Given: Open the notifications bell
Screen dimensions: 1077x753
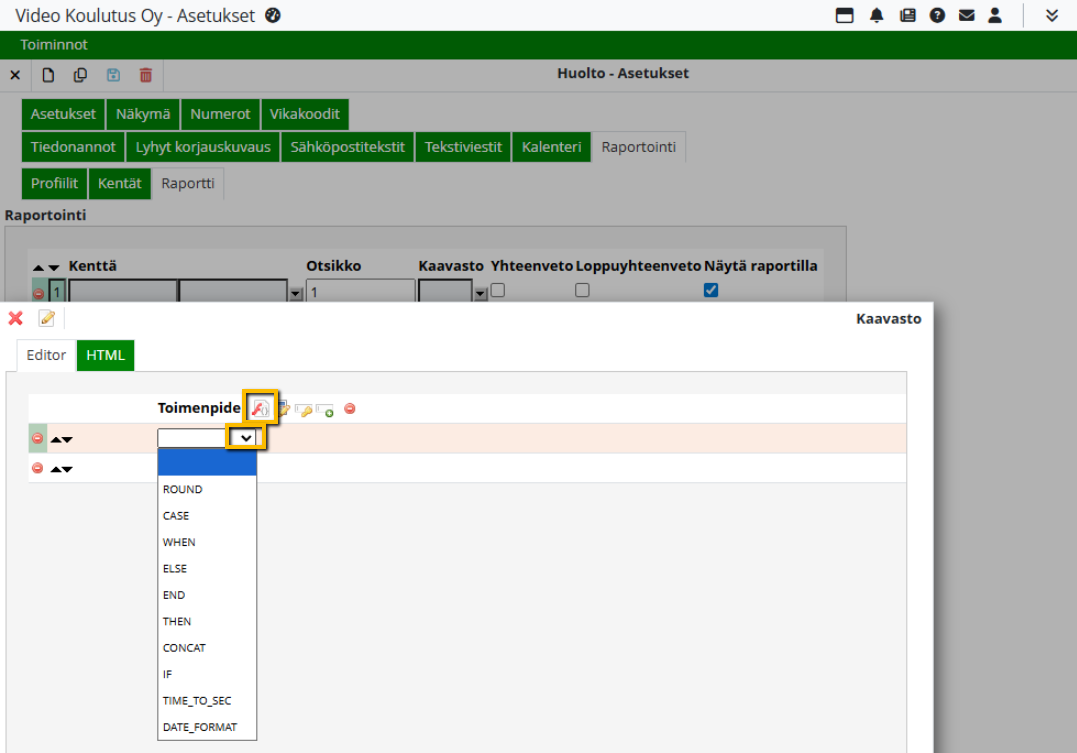Looking at the screenshot, I should (x=877, y=15).
